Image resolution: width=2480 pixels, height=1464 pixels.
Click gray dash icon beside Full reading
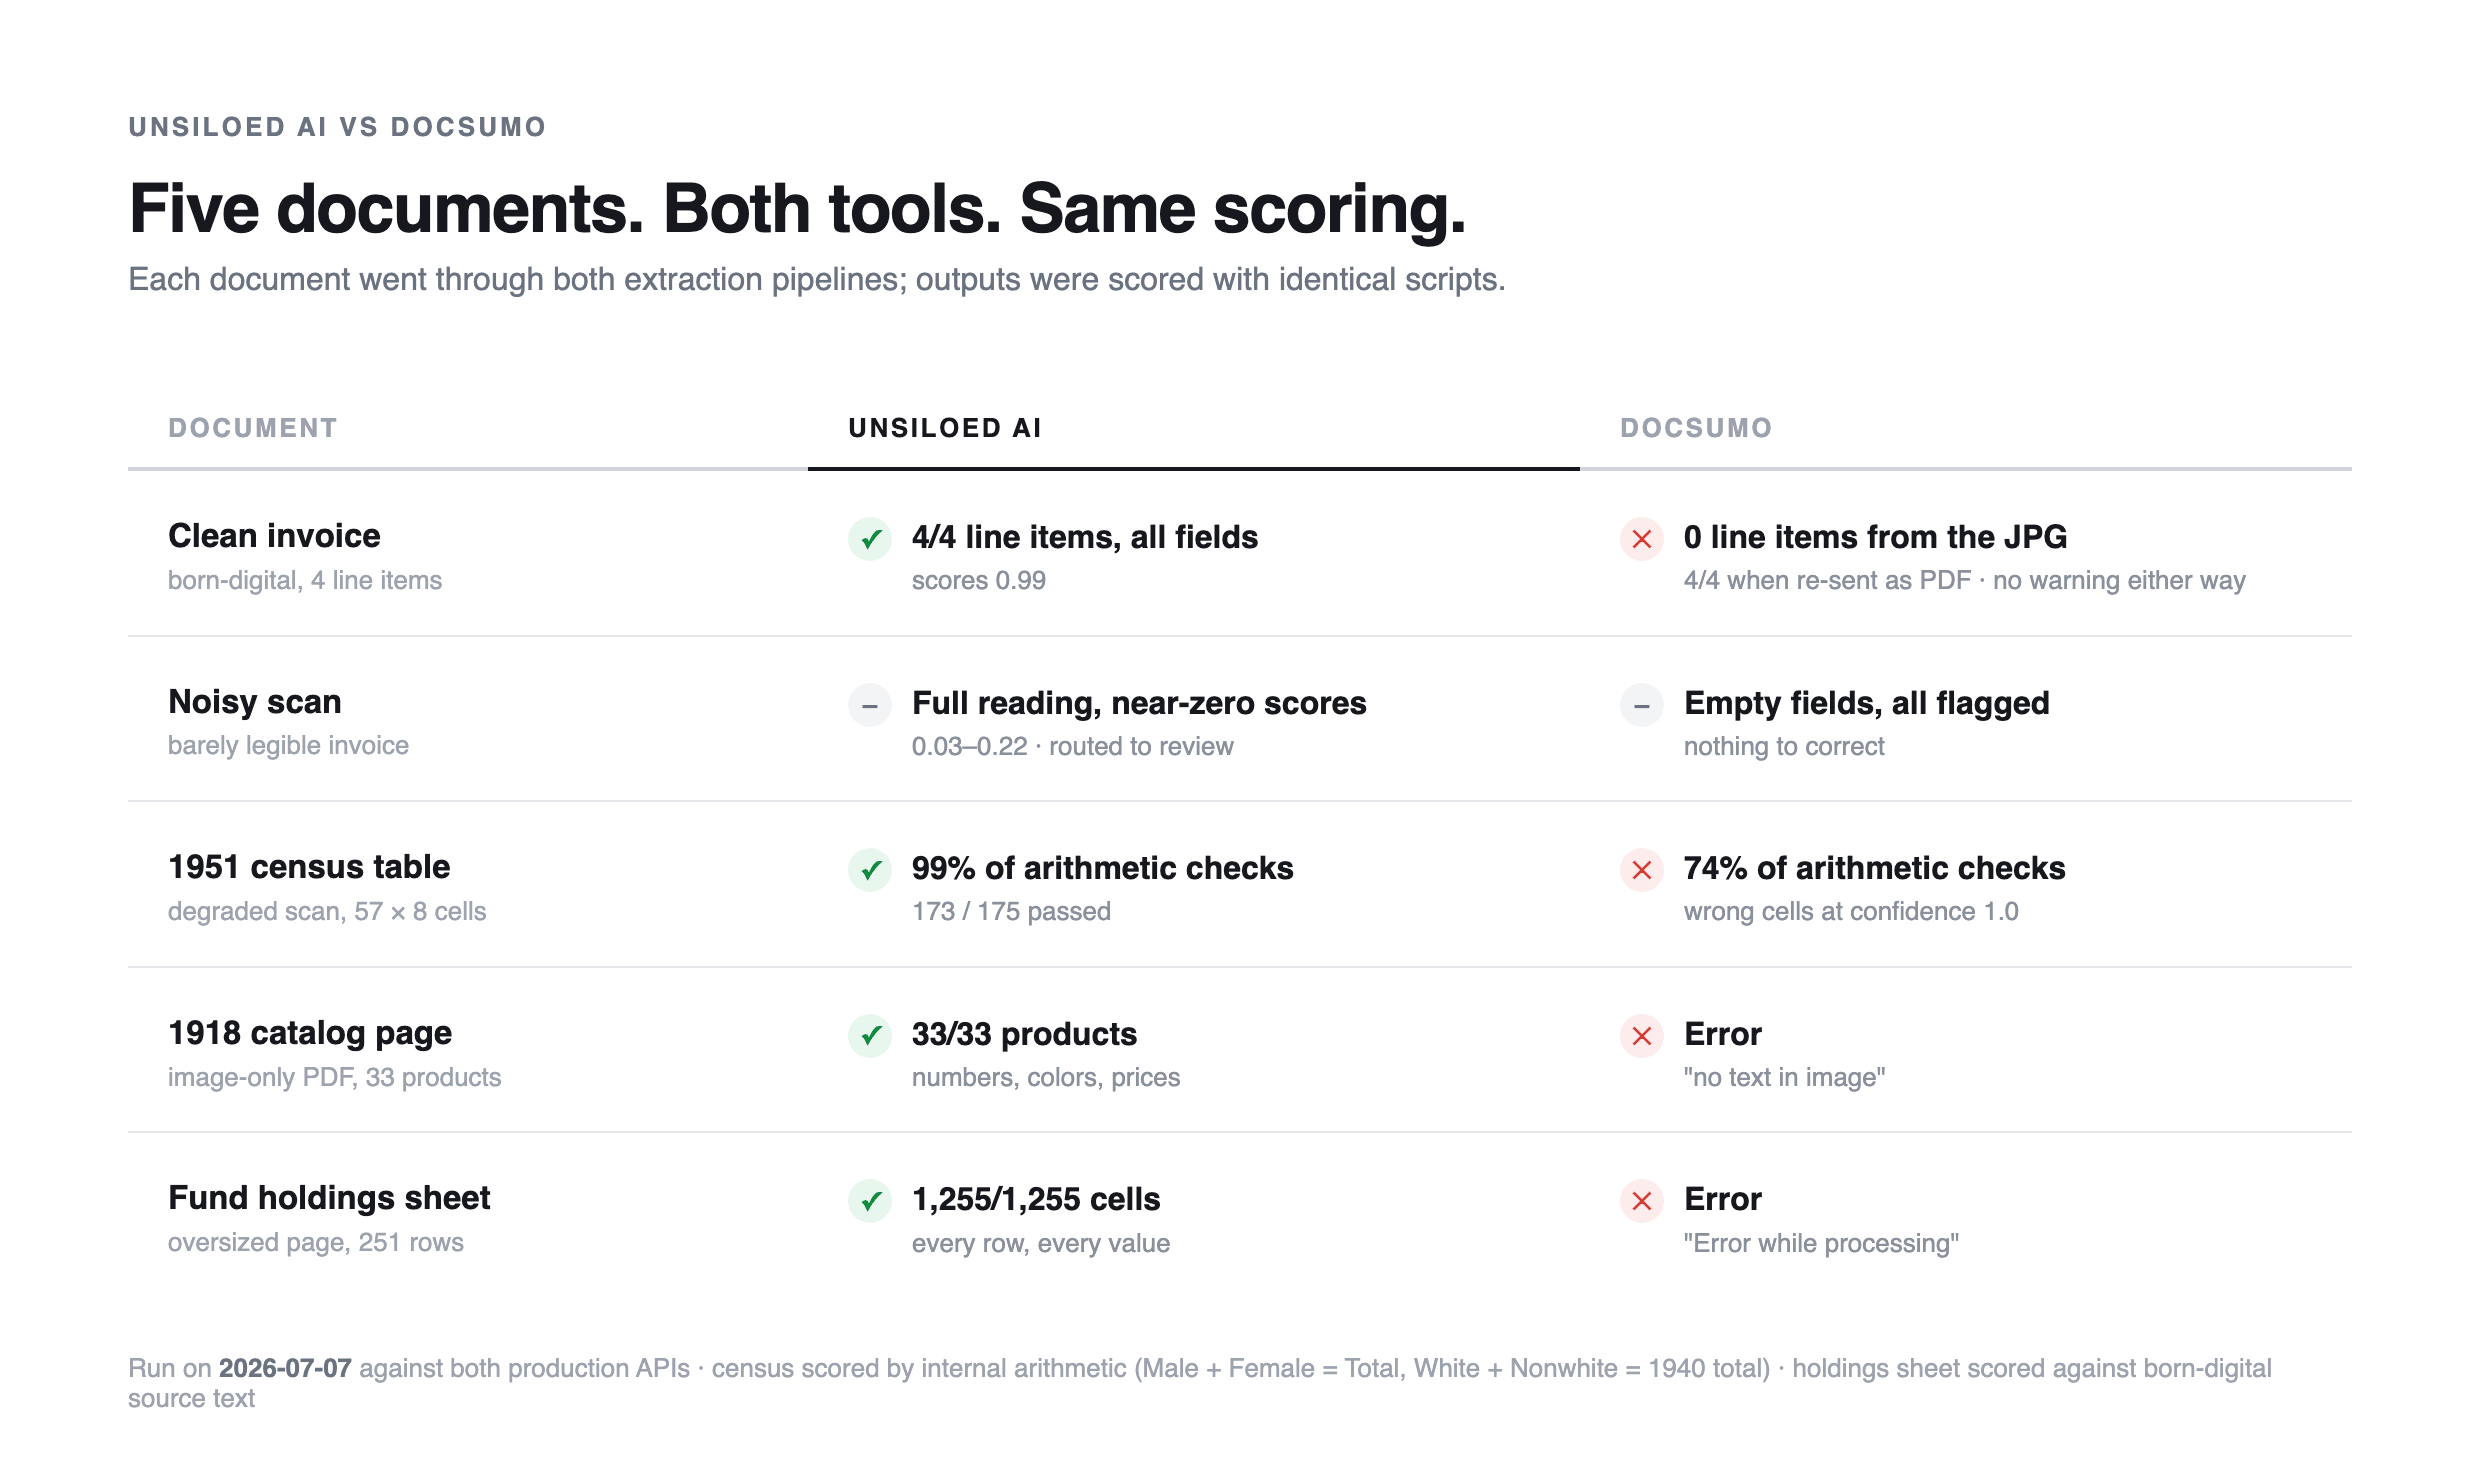coord(870,705)
